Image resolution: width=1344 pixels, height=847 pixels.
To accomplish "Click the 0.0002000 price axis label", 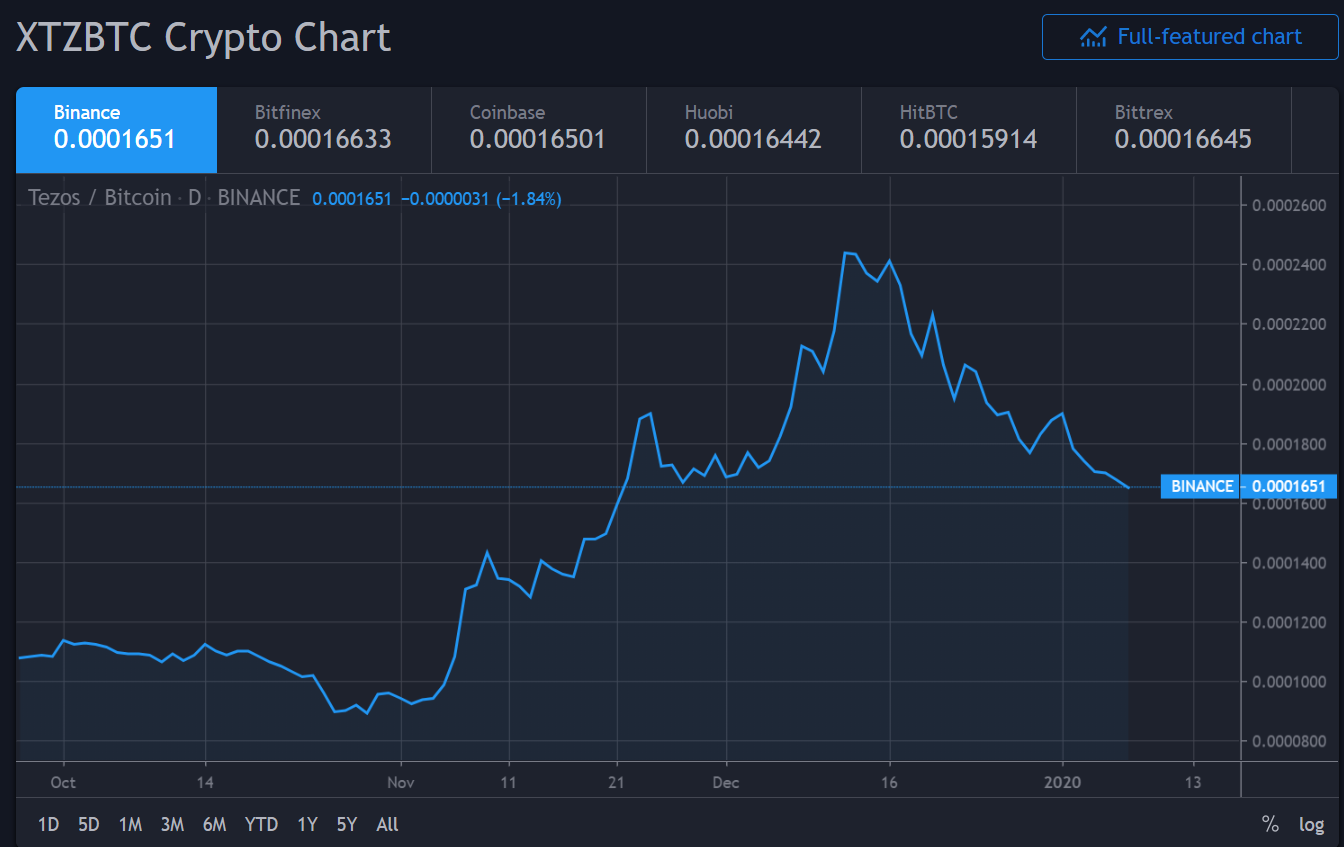I will (x=1289, y=384).
